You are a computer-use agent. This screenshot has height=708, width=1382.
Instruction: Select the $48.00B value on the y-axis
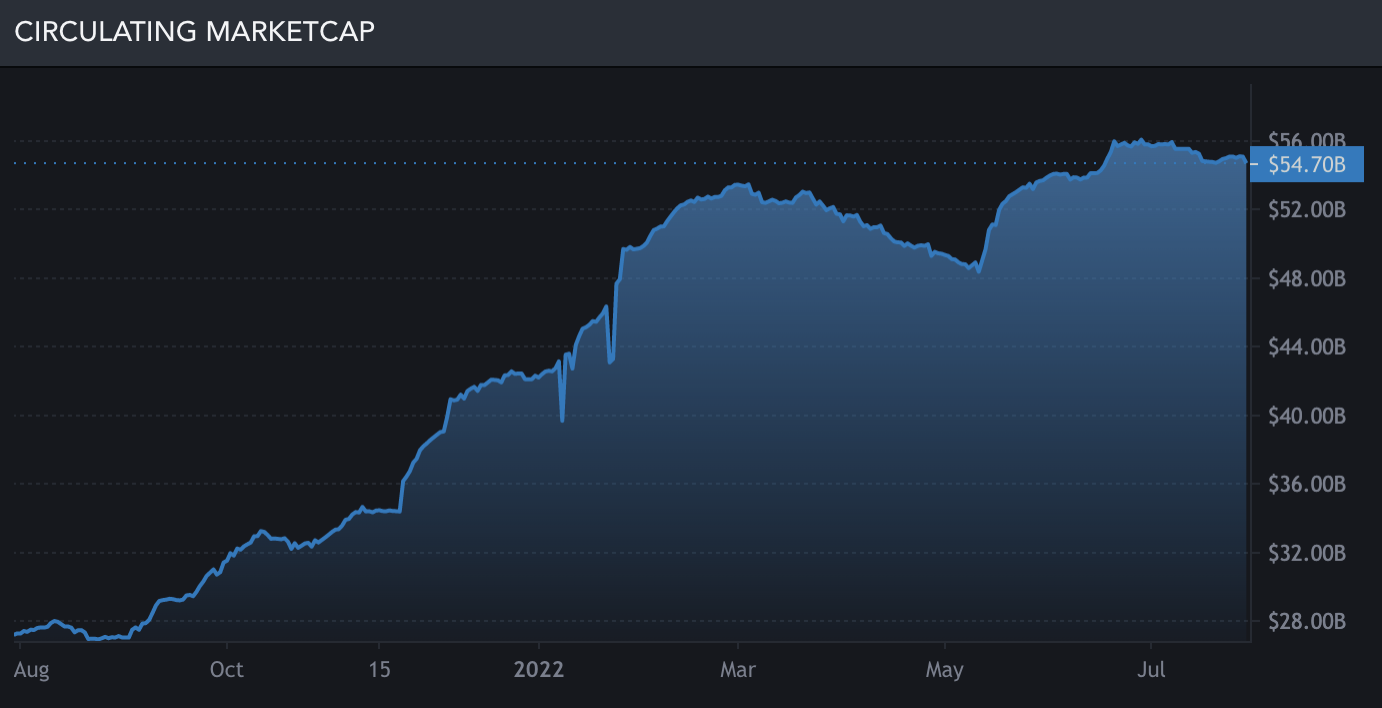tap(1309, 279)
